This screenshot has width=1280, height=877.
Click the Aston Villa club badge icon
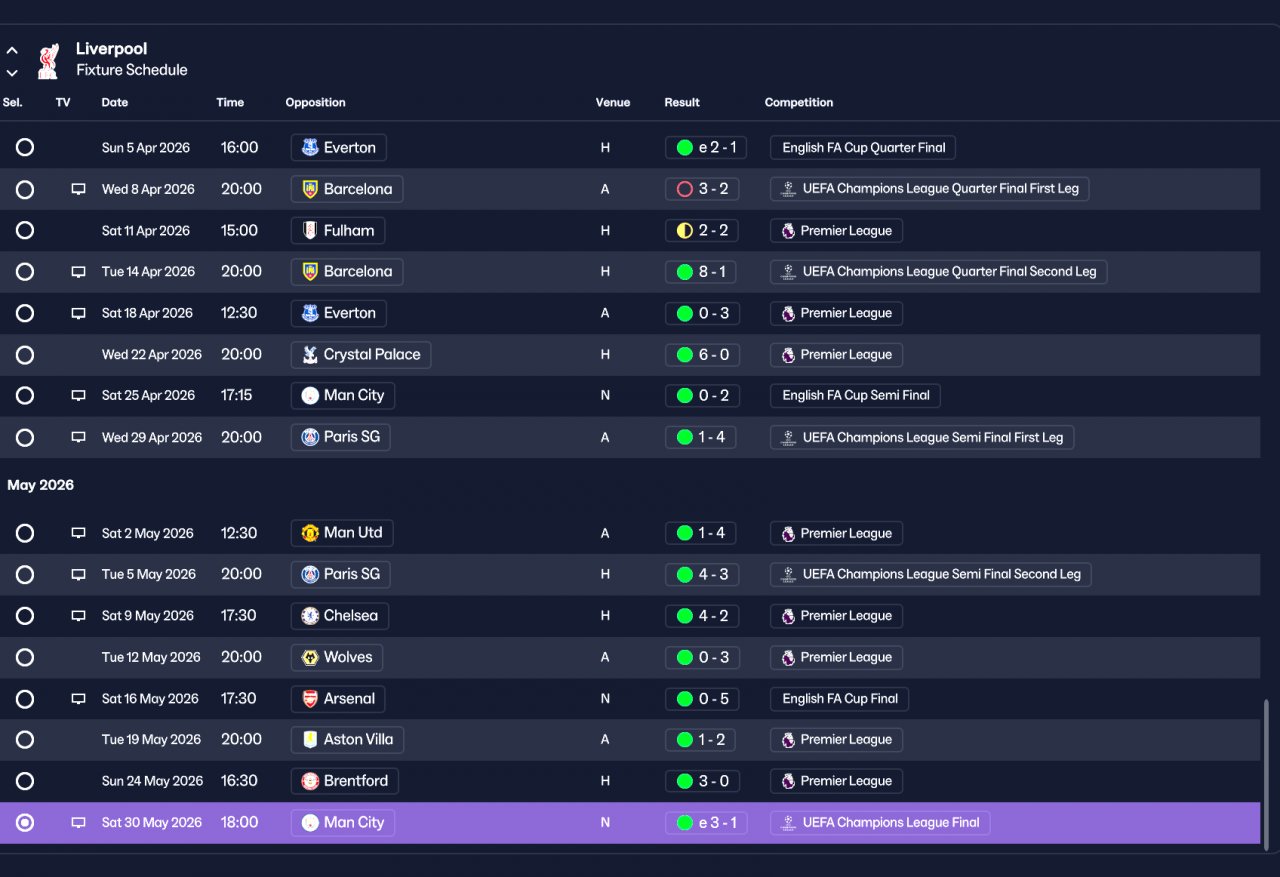pyautogui.click(x=310, y=740)
